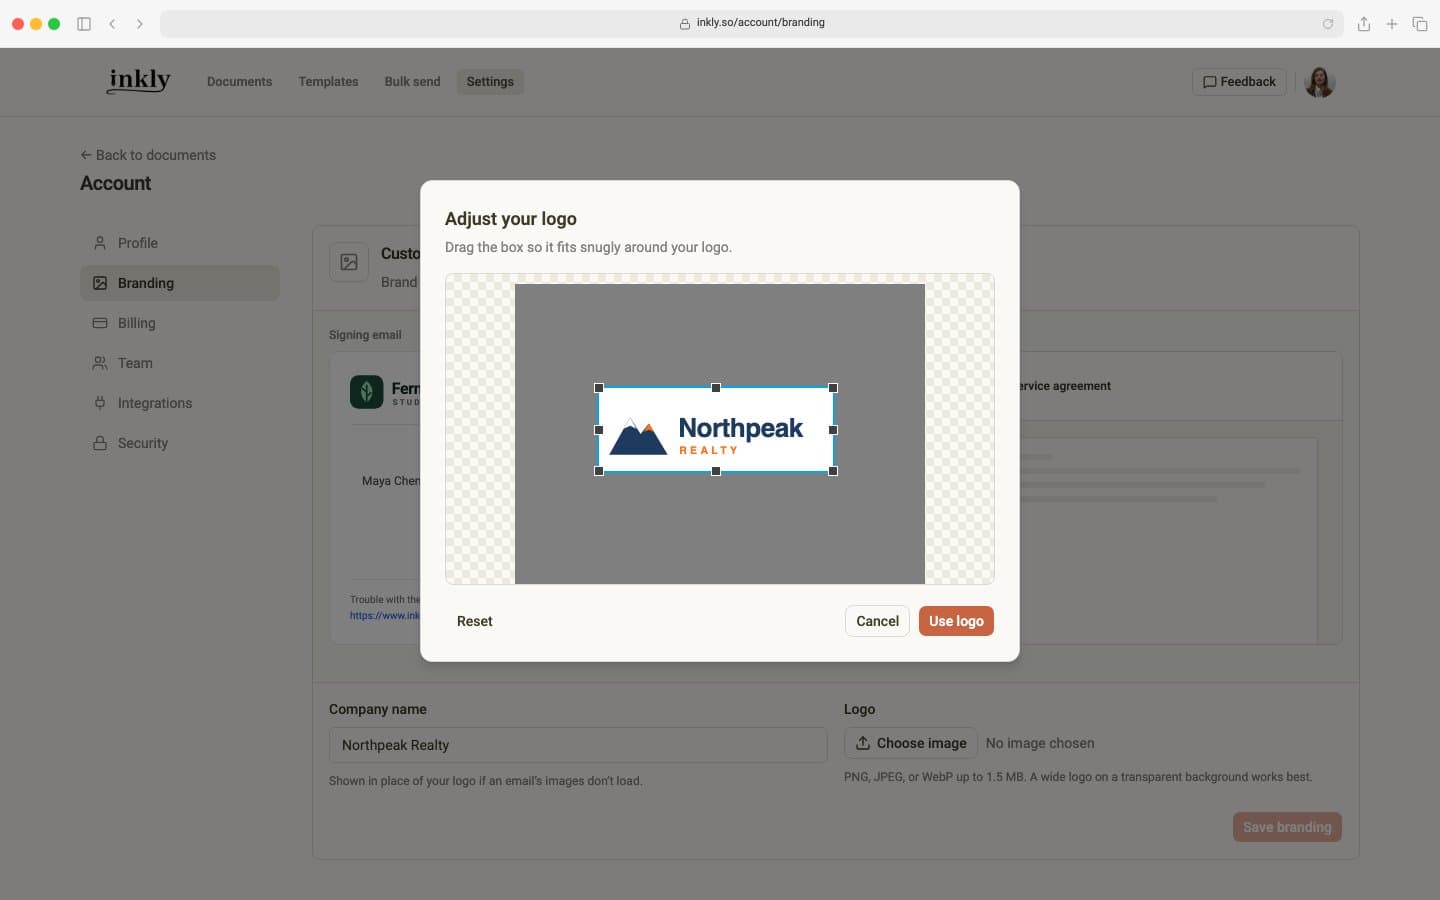This screenshot has width=1440, height=900.
Task: Click the back arrow icon beside 'Back to documents'
Action: [86, 155]
